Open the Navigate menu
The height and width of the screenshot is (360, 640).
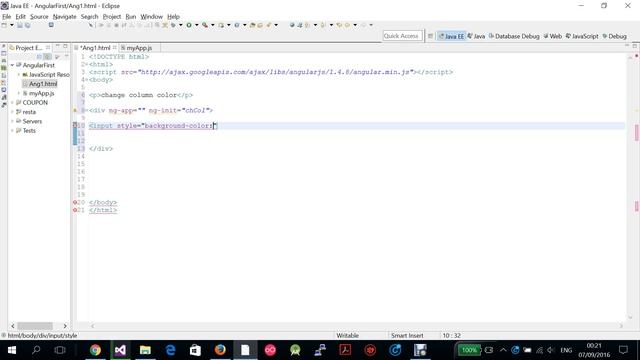click(x=64, y=17)
